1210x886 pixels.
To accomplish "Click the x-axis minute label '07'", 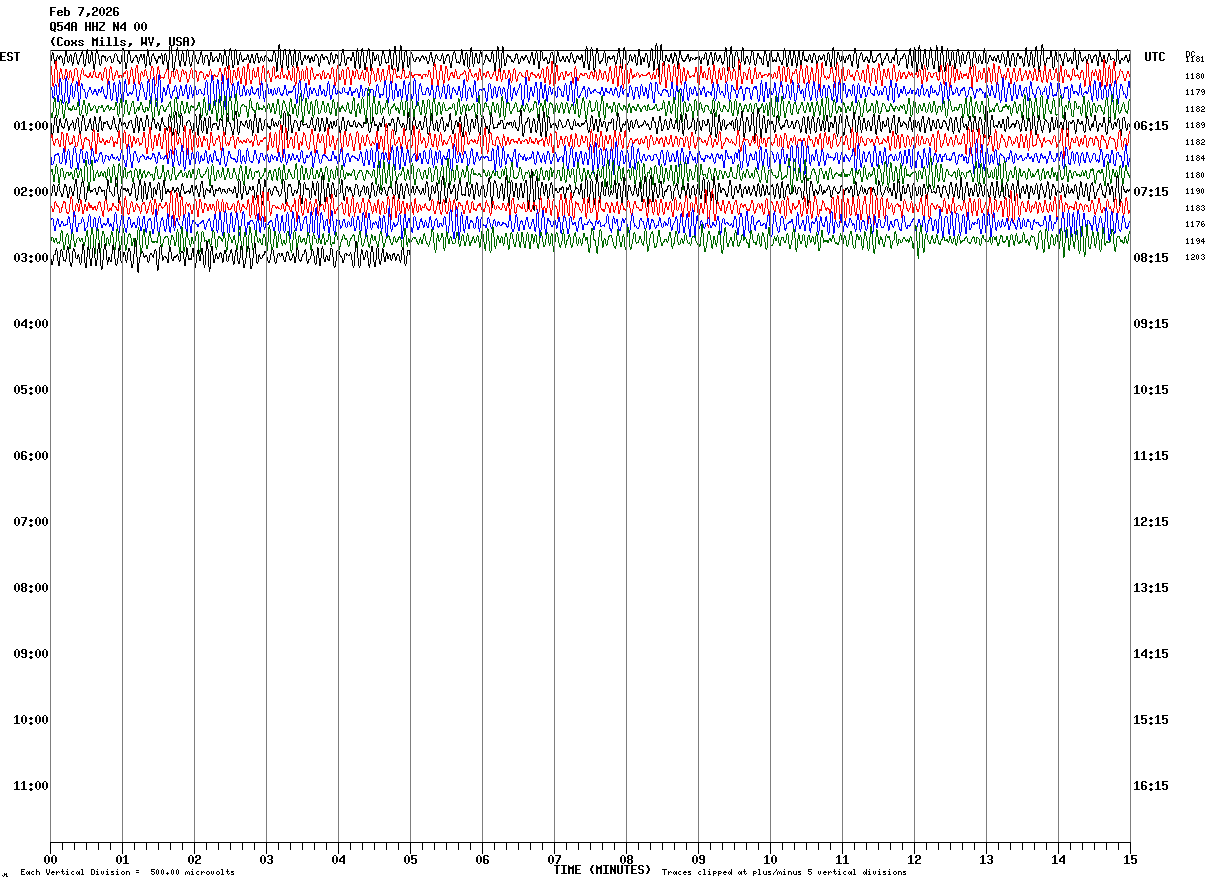I will (x=554, y=859).
